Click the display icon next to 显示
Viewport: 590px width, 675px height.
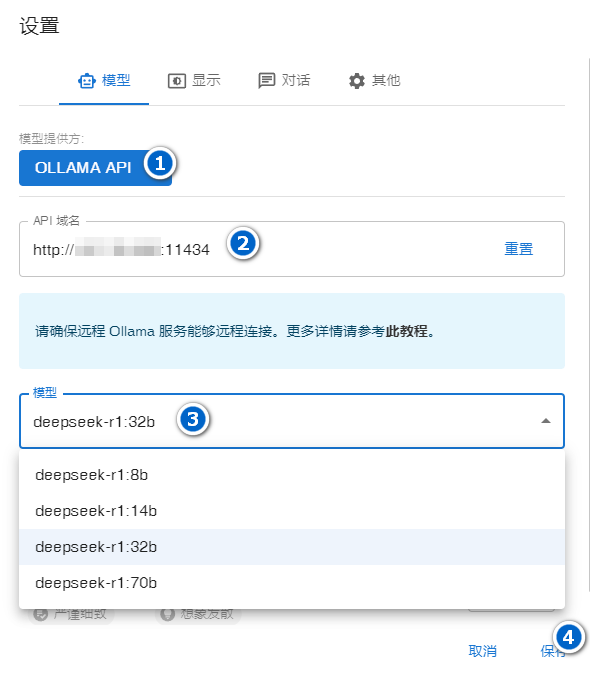click(176, 81)
